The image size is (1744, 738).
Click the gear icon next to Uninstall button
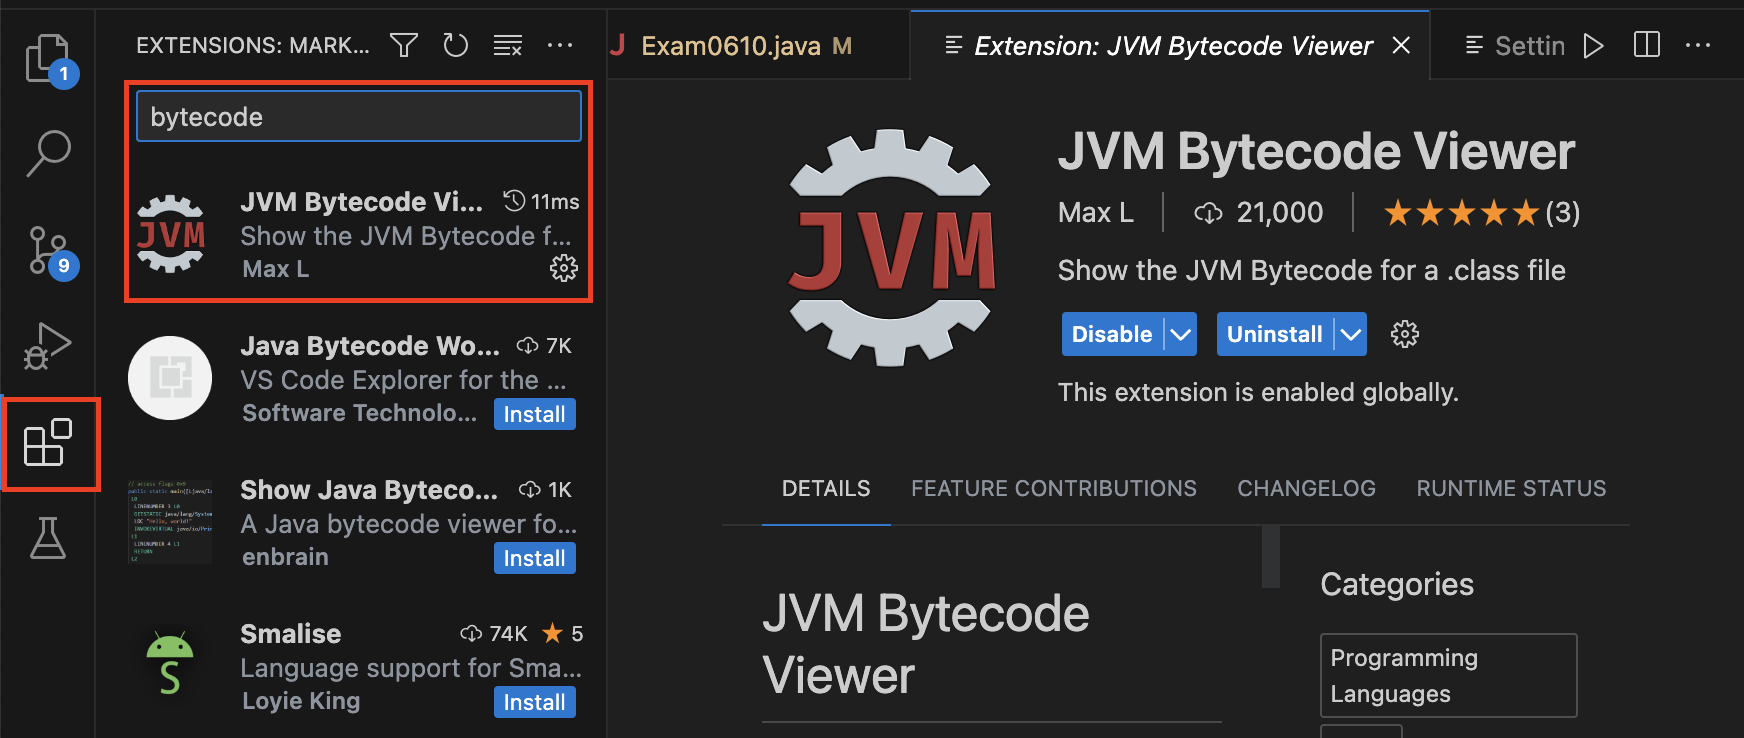tap(1405, 334)
